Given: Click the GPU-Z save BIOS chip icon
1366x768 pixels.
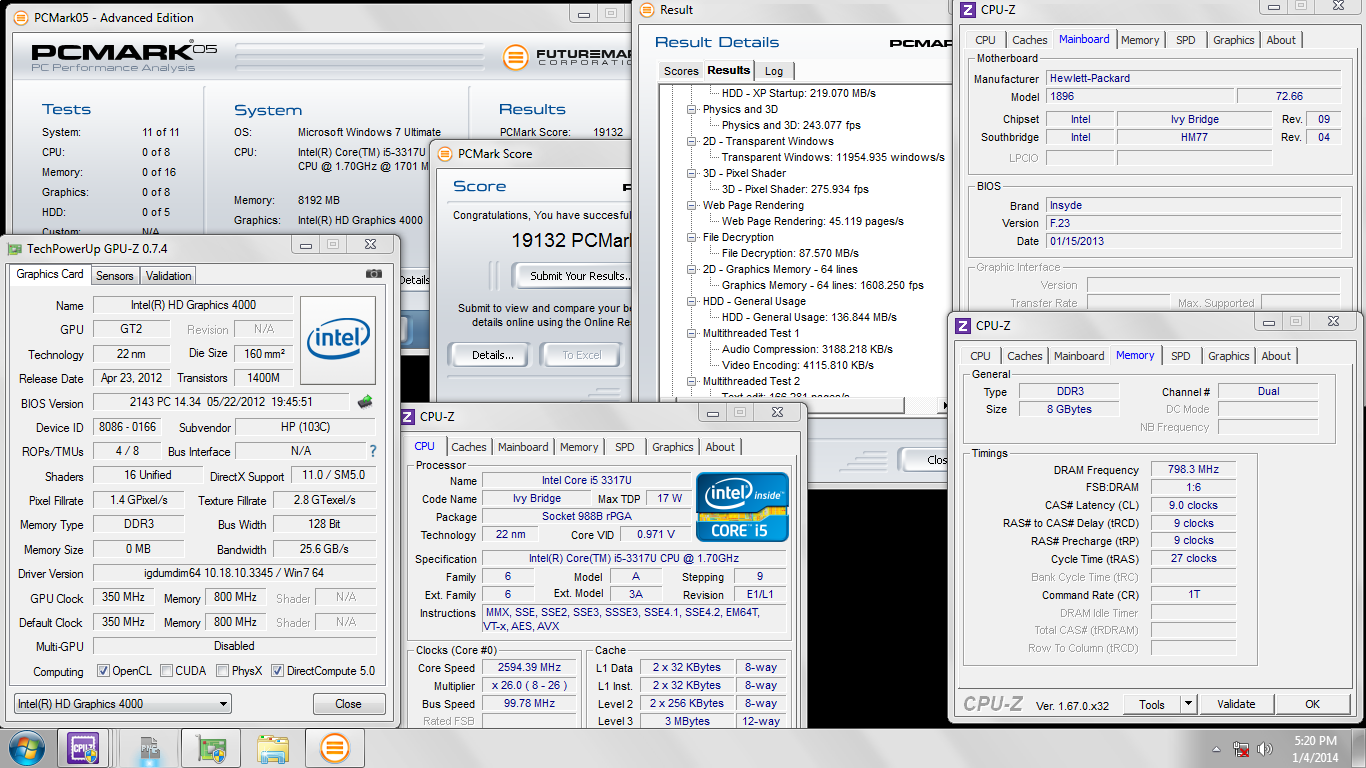Looking at the screenshot, I should pos(365,403).
